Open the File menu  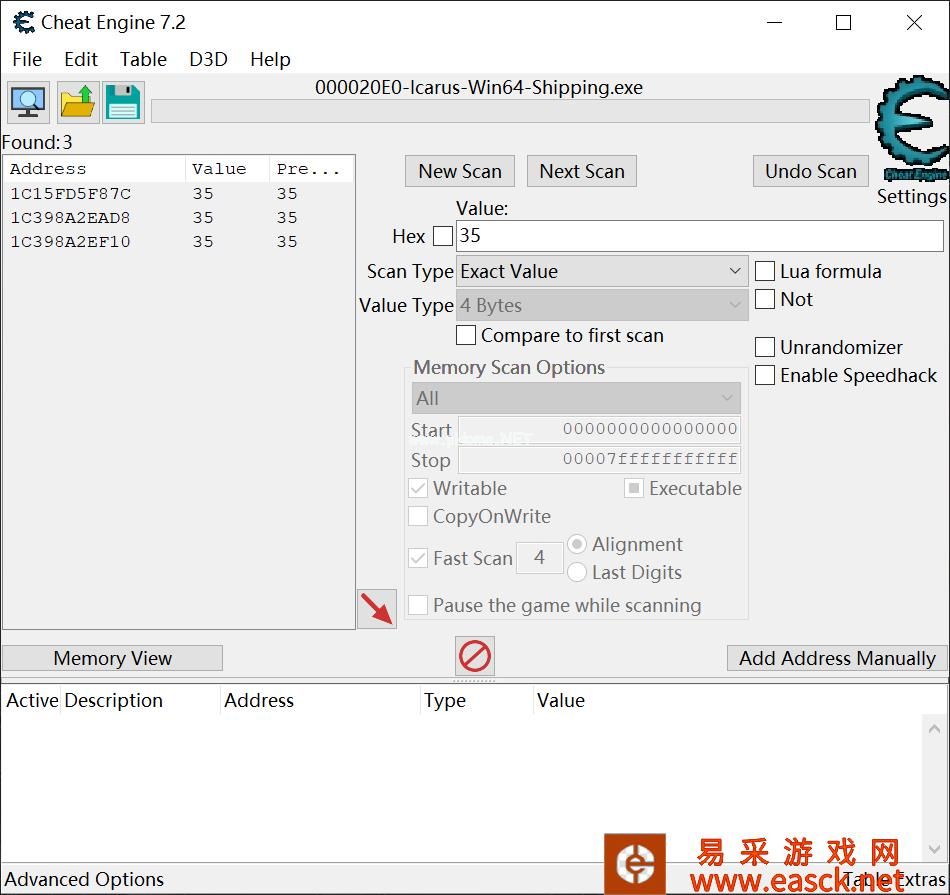coord(27,59)
